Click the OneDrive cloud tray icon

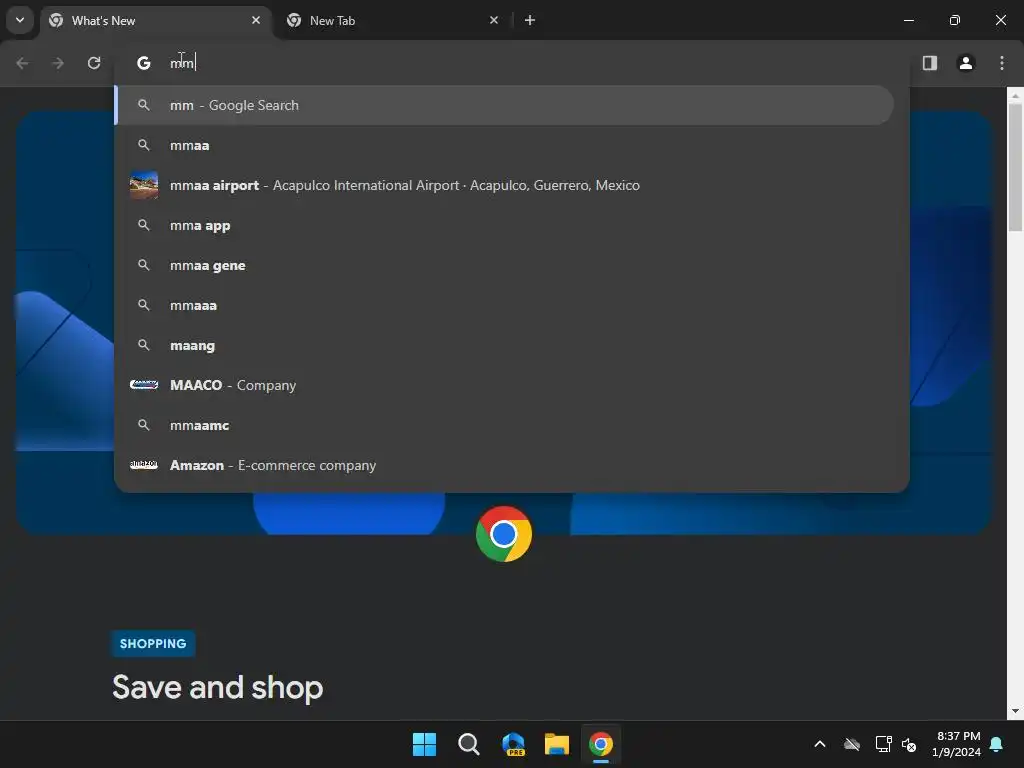point(852,744)
